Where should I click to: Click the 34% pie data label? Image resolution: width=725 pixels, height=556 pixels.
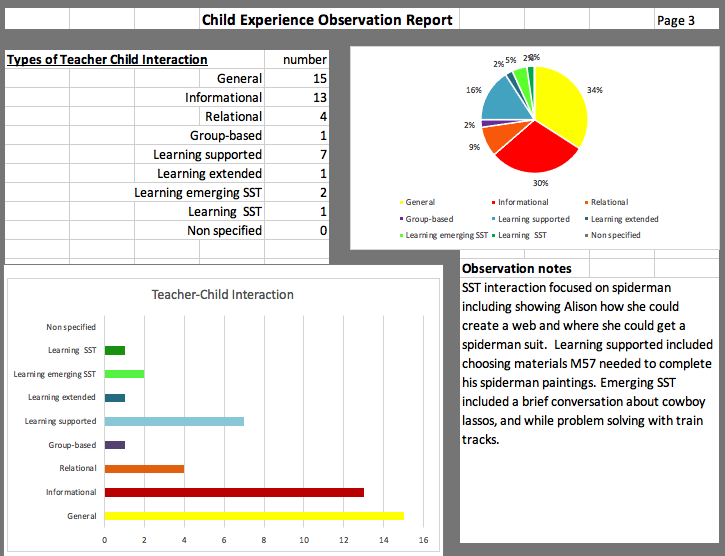tap(595, 90)
